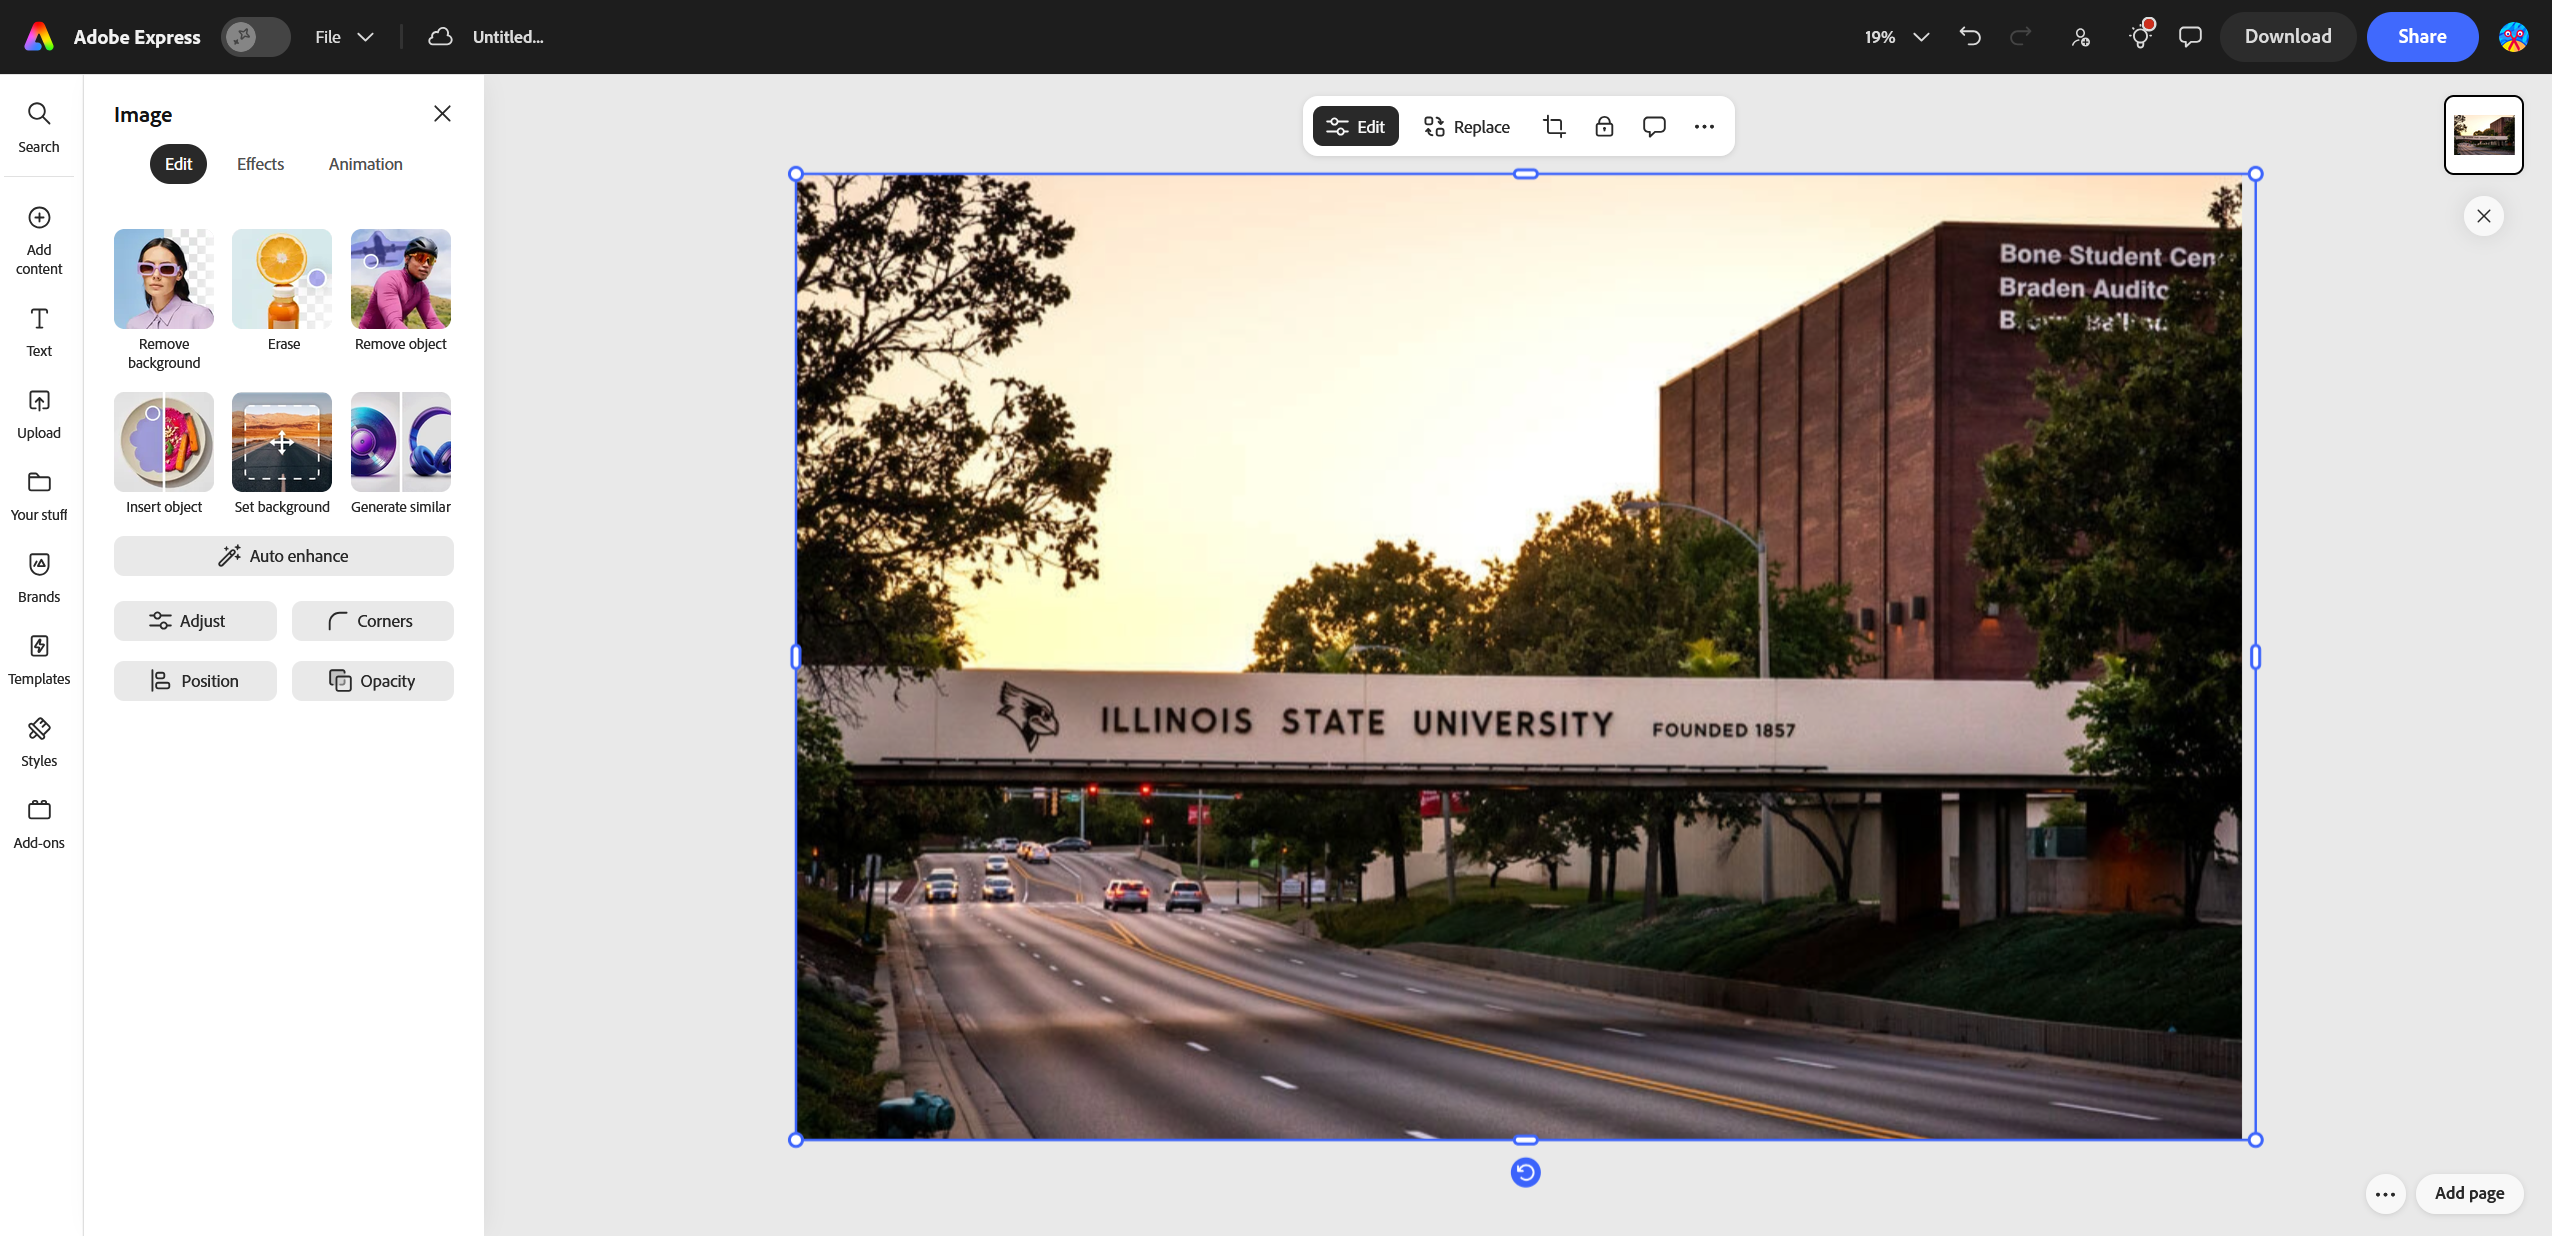2552x1236 pixels.
Task: Lock the selected image
Action: point(1604,126)
